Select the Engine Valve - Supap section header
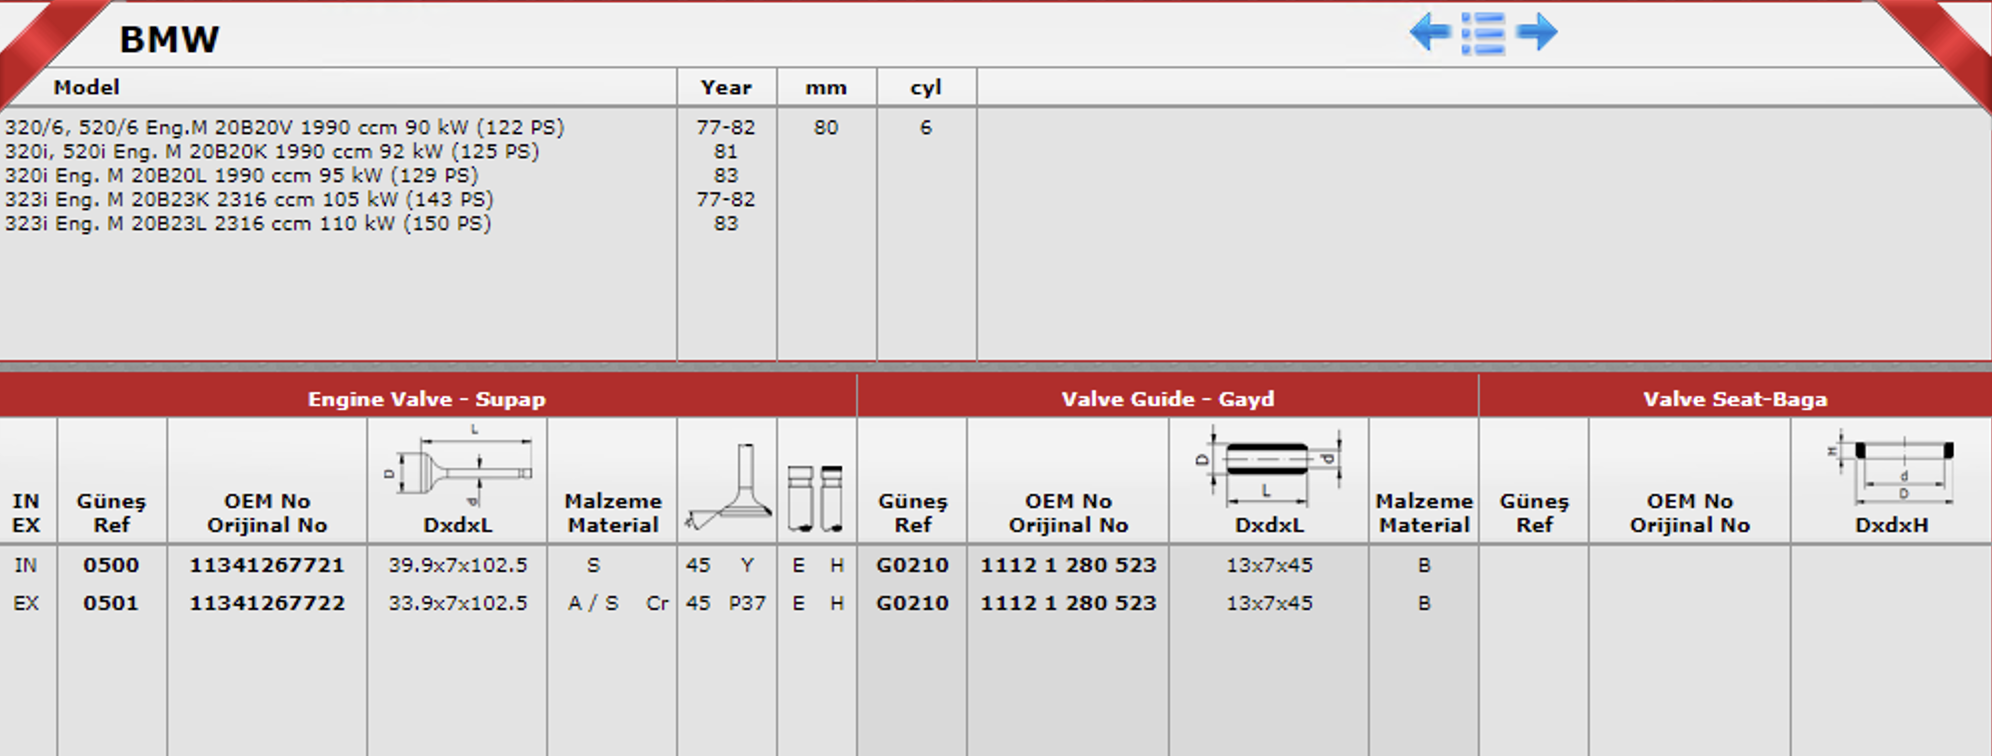This screenshot has width=1992, height=756. click(x=427, y=398)
